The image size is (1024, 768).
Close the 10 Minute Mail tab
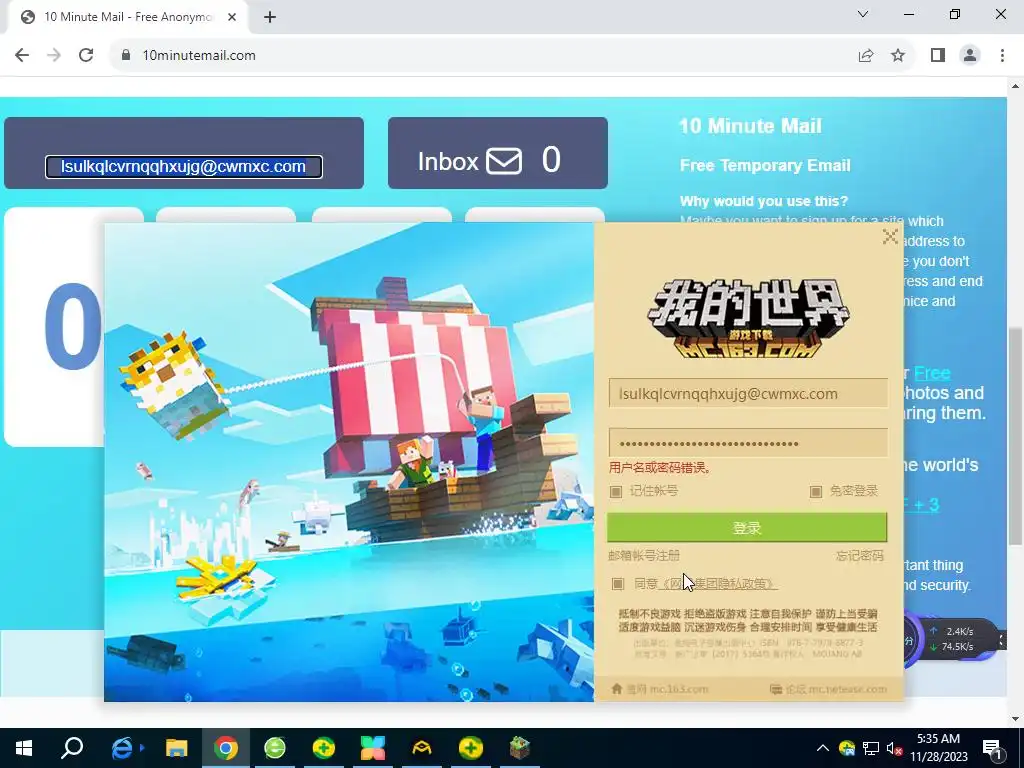232,18
